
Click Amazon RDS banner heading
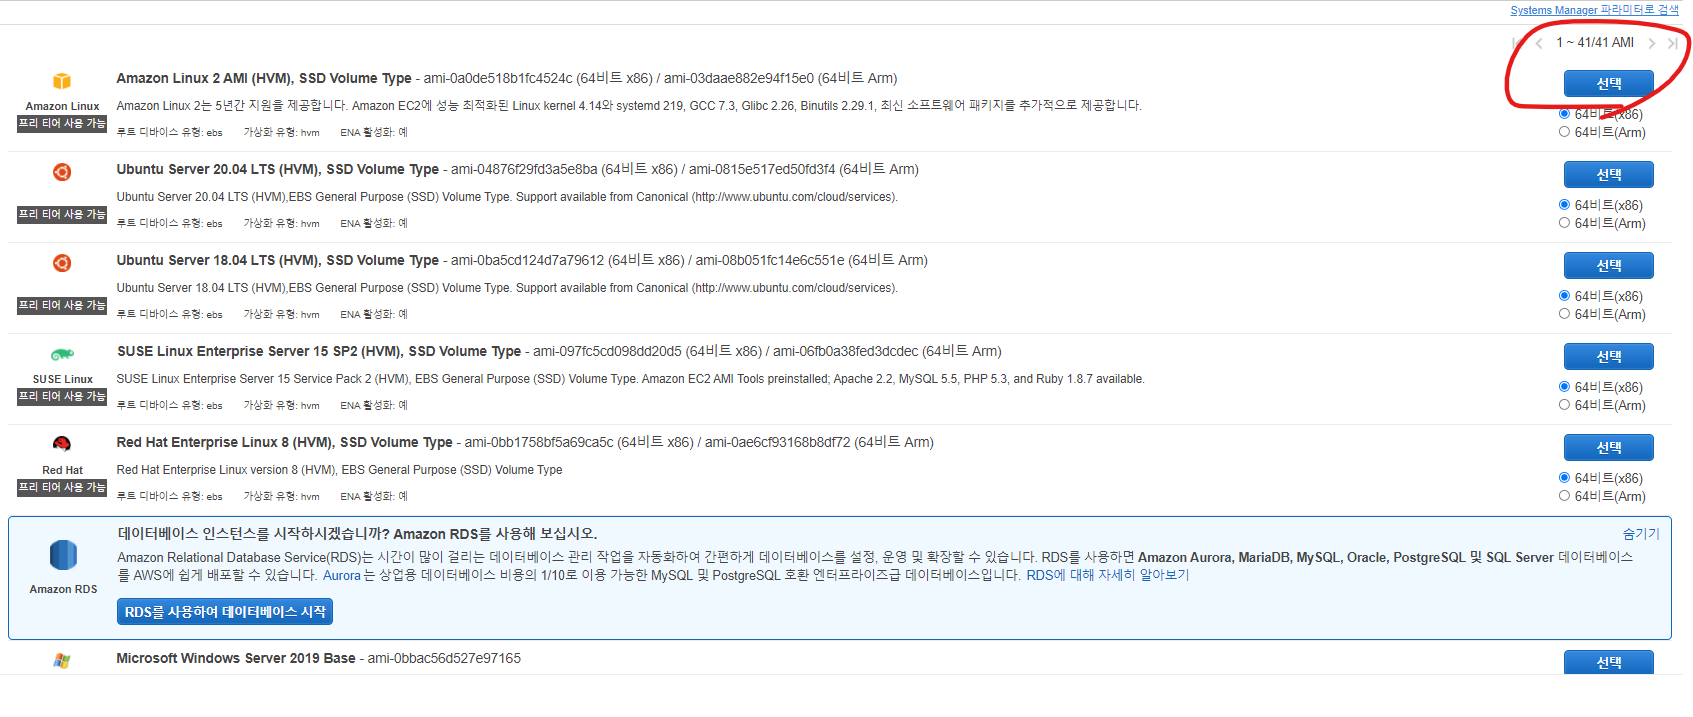[x=357, y=534]
